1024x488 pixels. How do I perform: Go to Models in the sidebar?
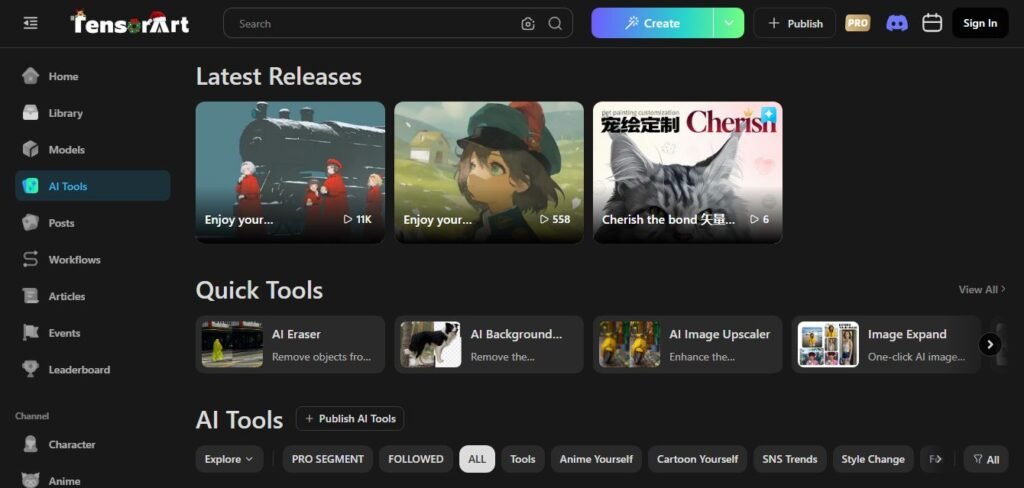pos(66,150)
